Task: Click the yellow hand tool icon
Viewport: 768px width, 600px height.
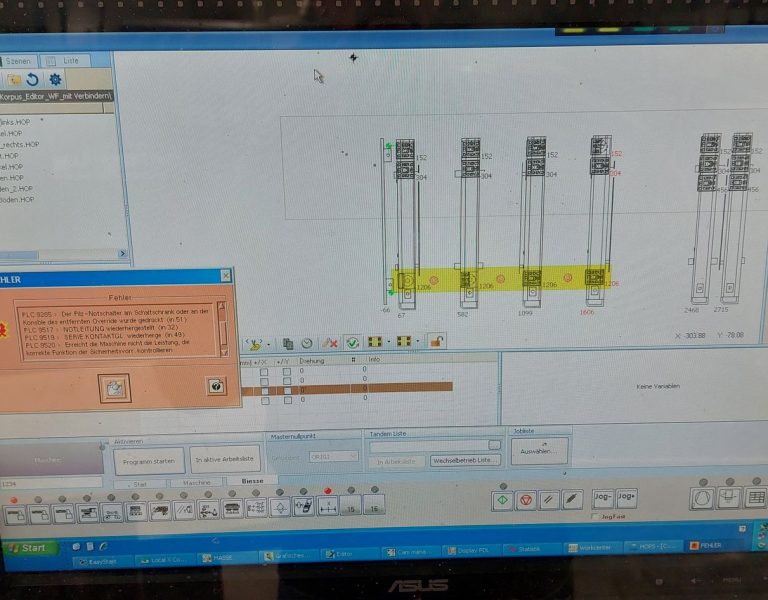Action: [x=254, y=344]
